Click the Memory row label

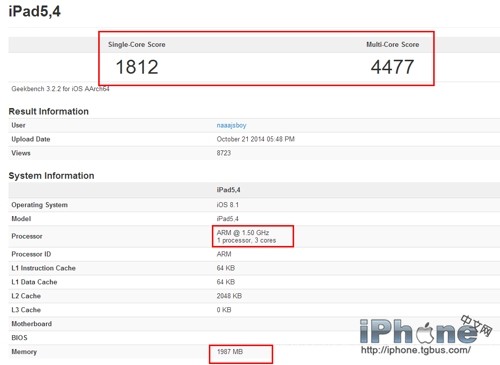click(x=24, y=352)
